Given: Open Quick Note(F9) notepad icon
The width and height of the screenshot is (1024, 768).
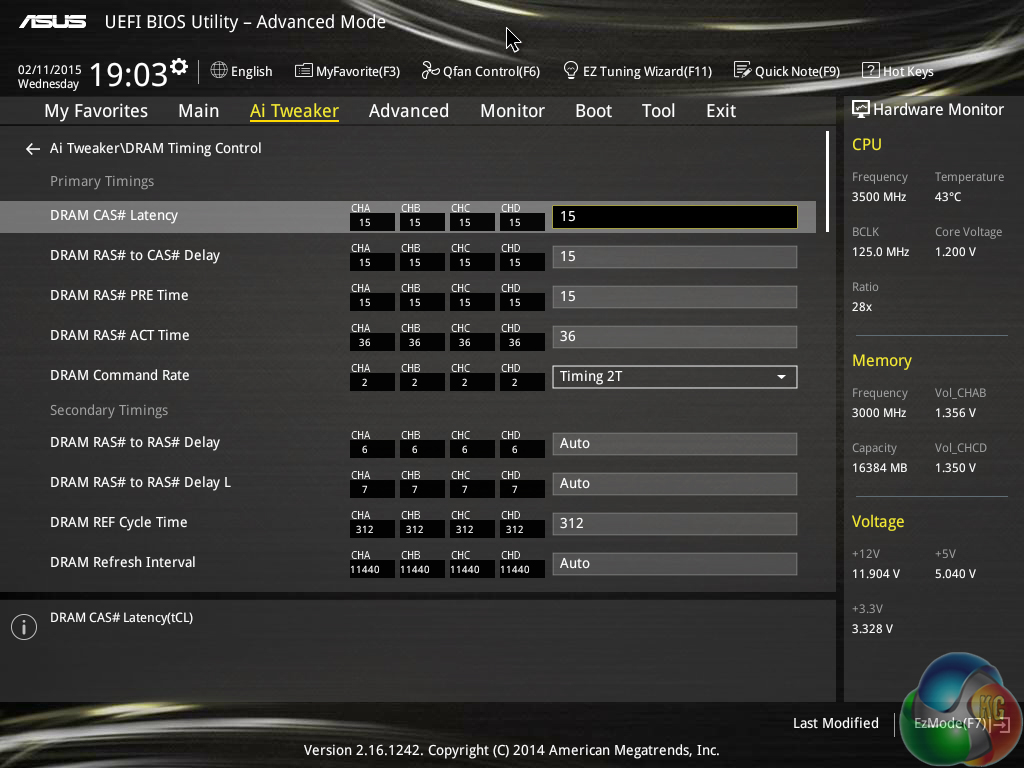Looking at the screenshot, I should coord(742,71).
